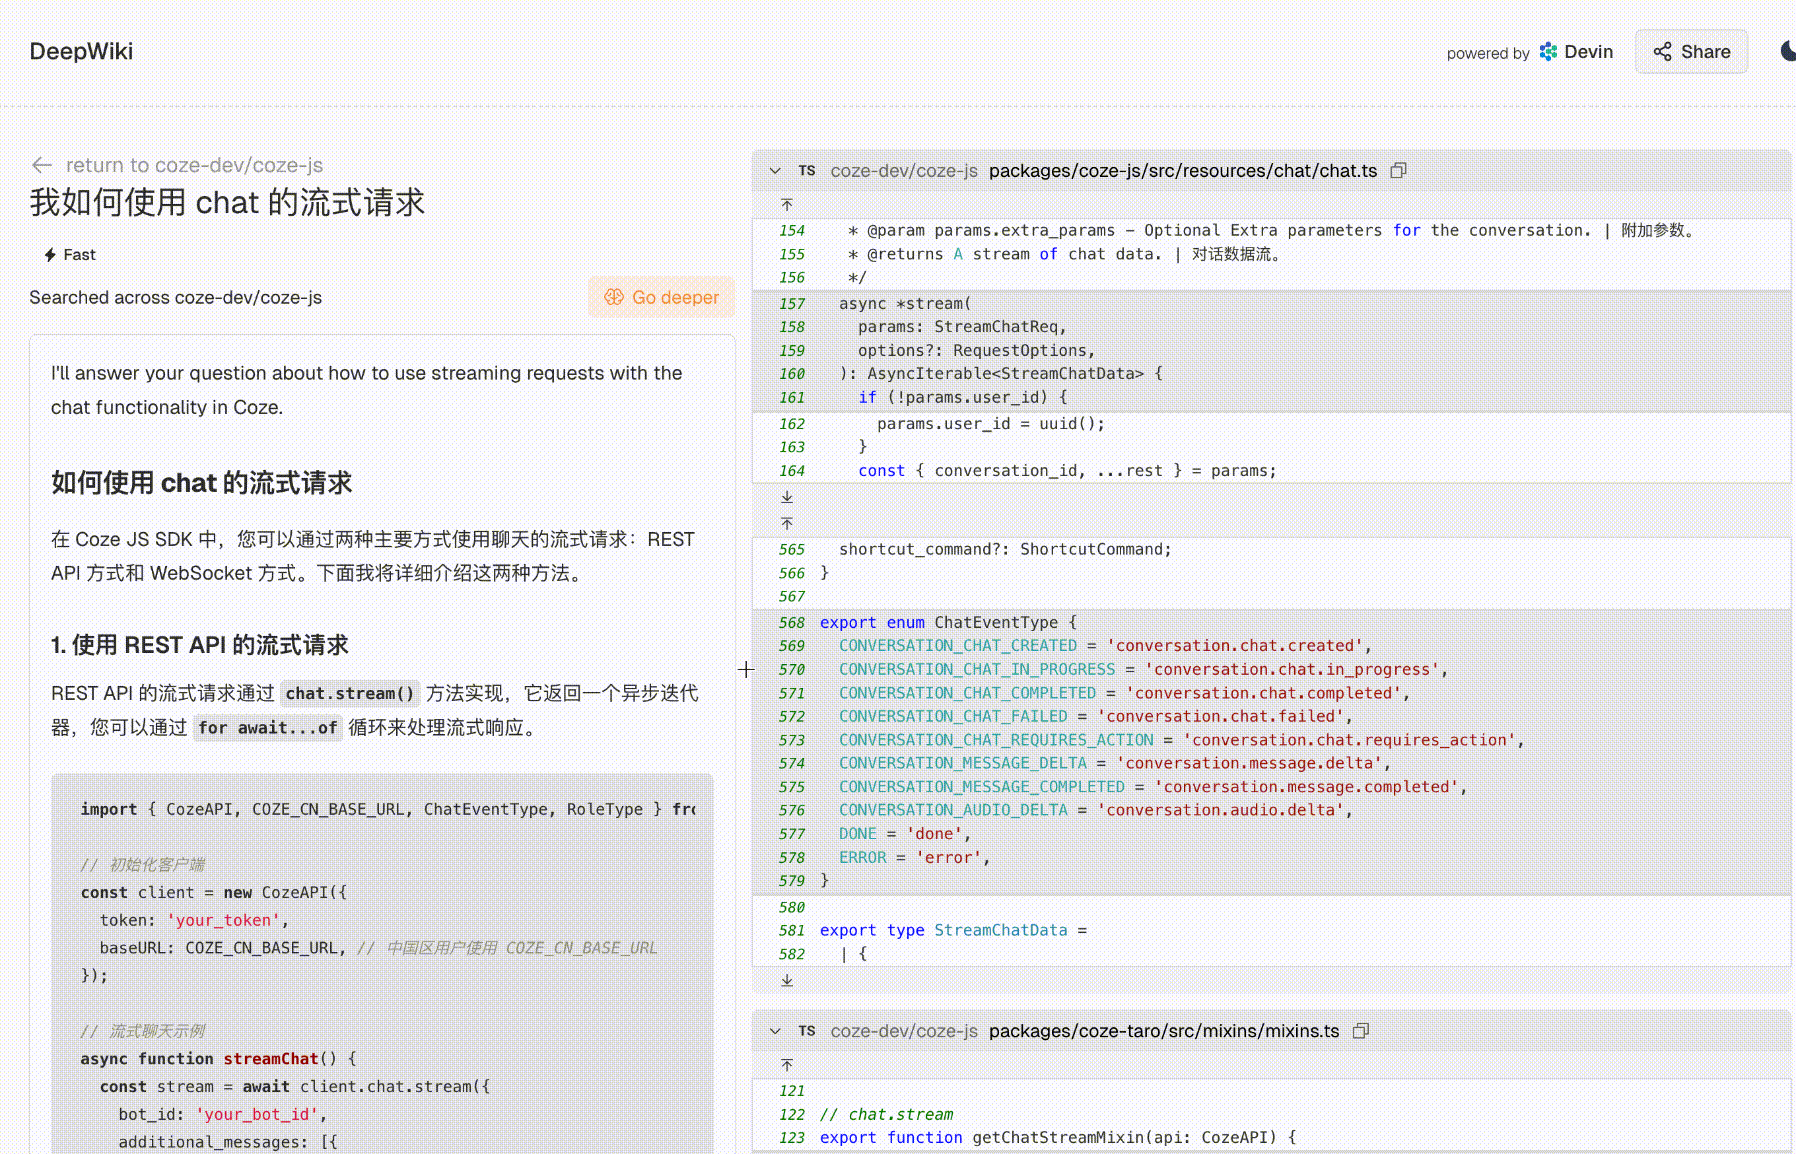The width and height of the screenshot is (1796, 1154).
Task: Expand hidden code above line 565
Action: point(787,523)
